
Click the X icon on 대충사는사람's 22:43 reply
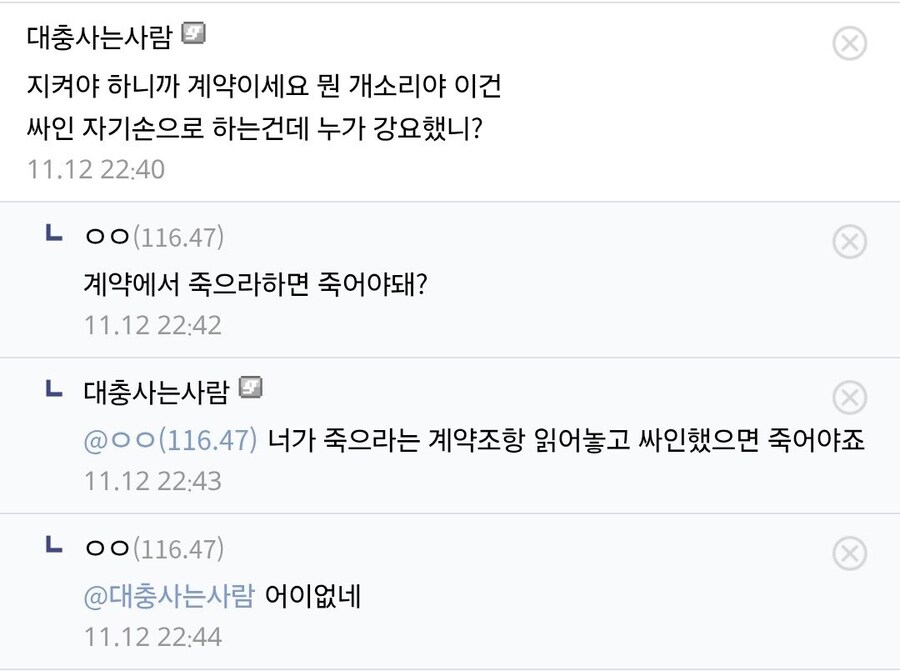click(x=849, y=397)
